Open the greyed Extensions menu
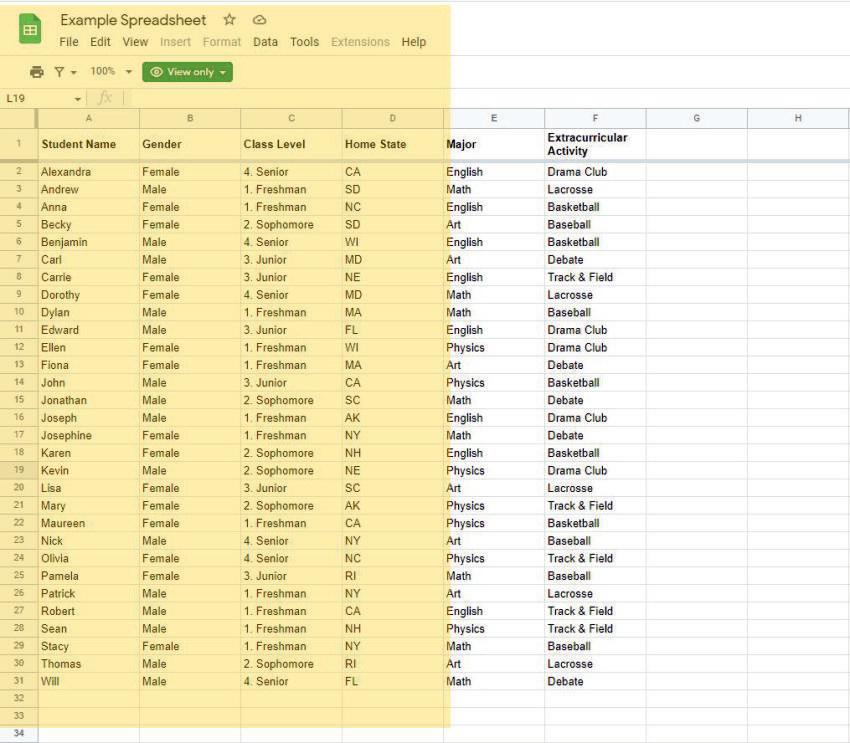 [x=360, y=42]
